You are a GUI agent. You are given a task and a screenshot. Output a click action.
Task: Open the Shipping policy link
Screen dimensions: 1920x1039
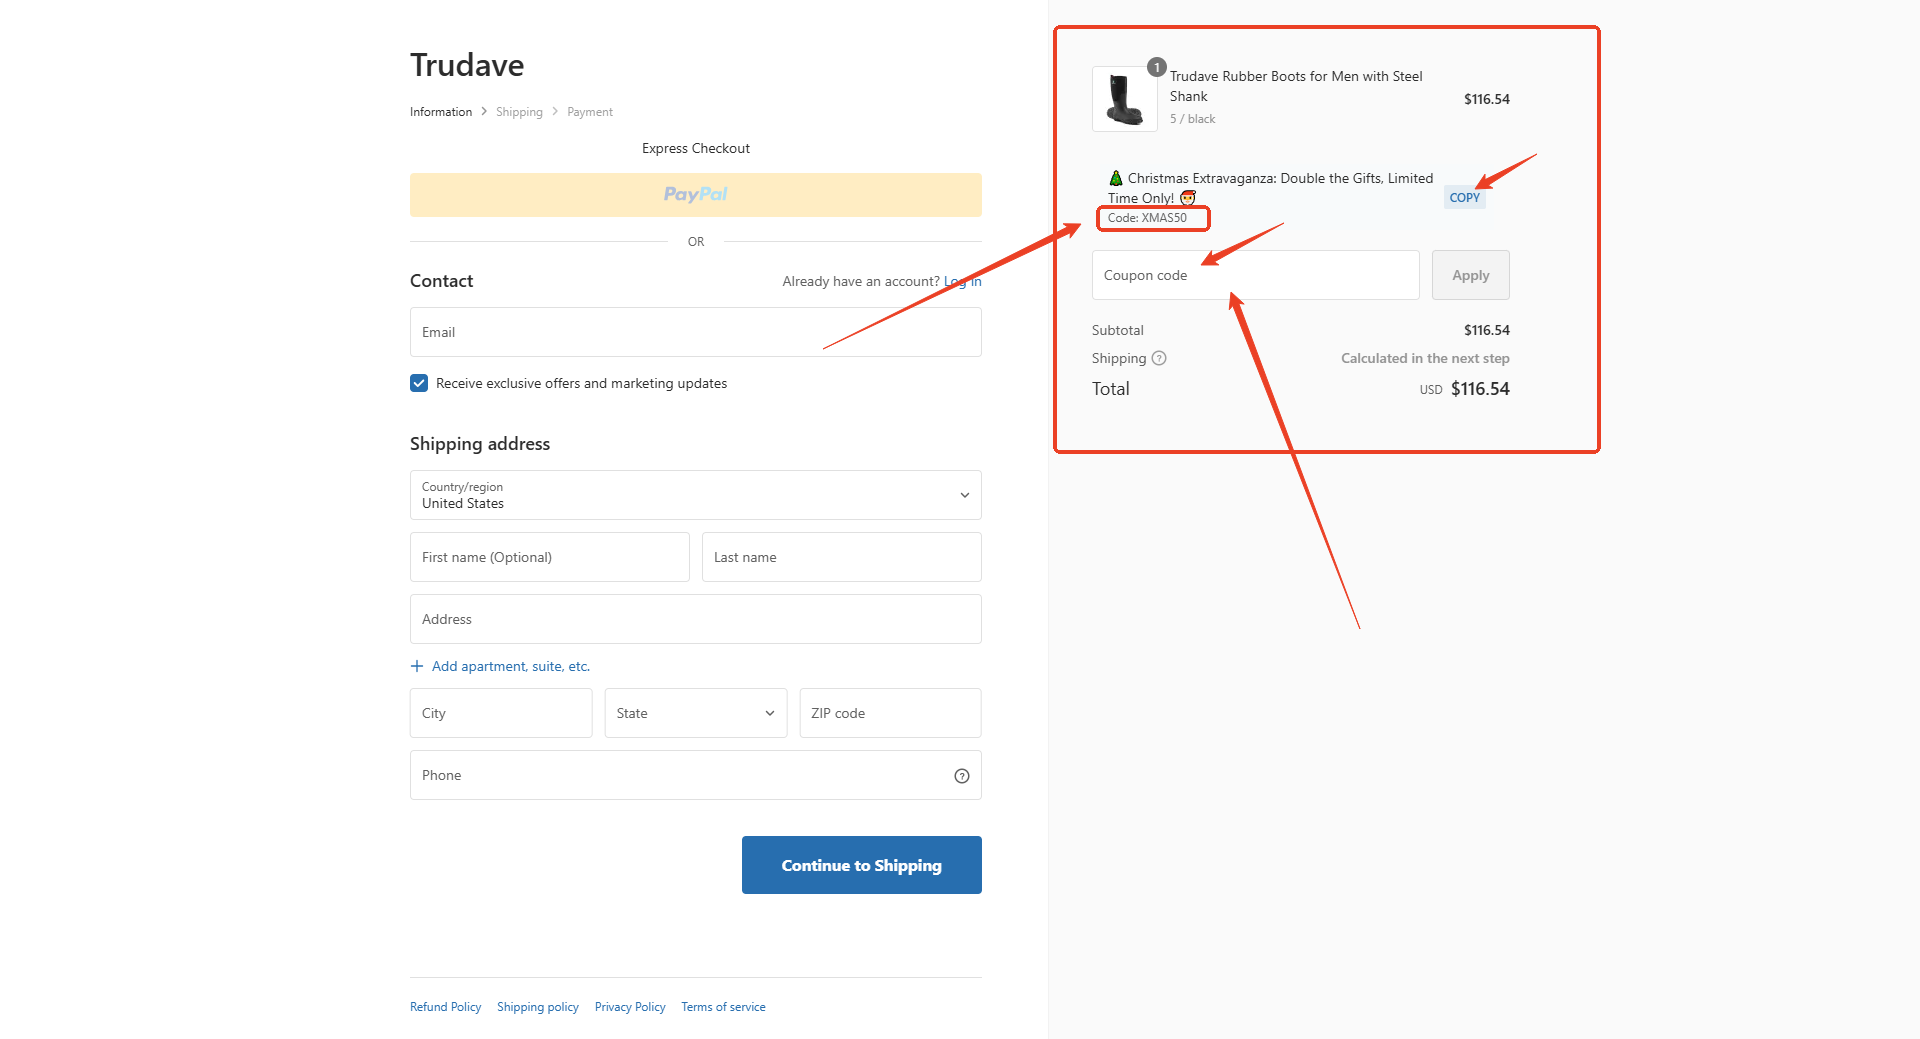pos(538,1007)
